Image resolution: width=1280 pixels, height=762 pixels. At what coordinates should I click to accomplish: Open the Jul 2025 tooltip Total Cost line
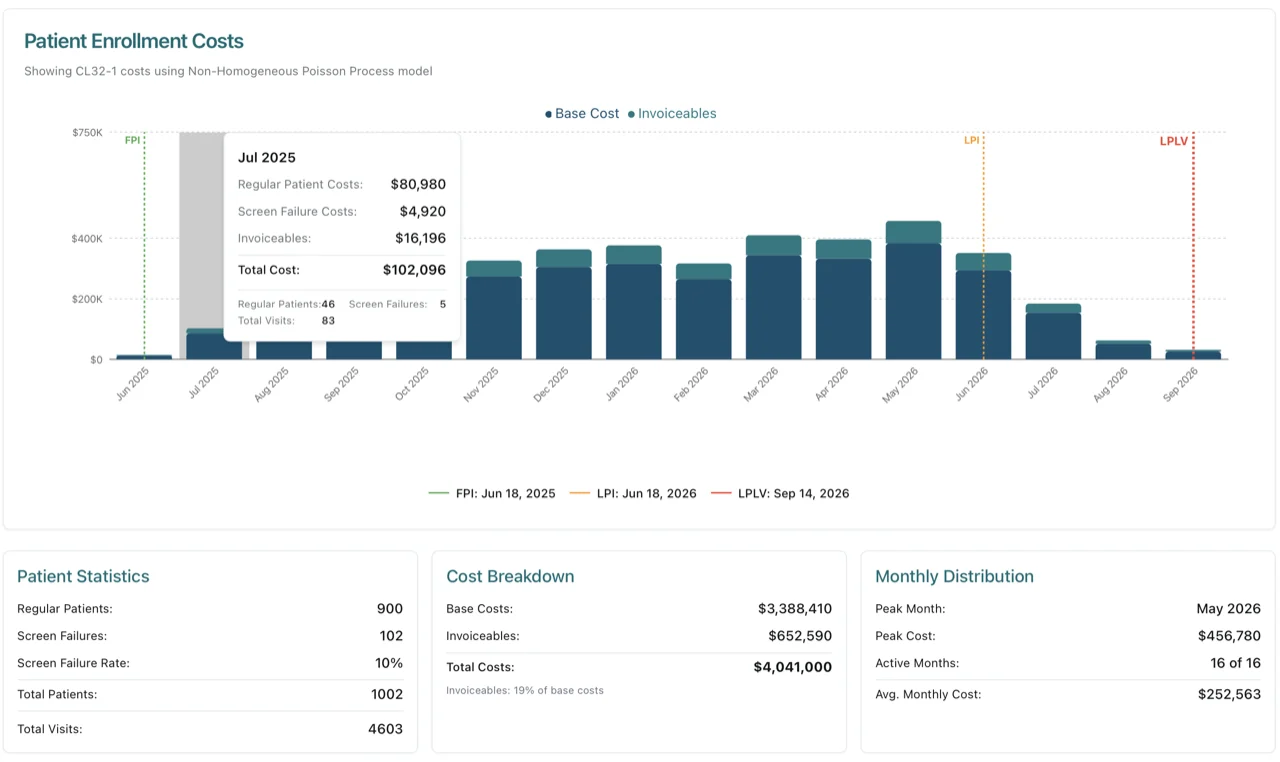click(x=340, y=269)
